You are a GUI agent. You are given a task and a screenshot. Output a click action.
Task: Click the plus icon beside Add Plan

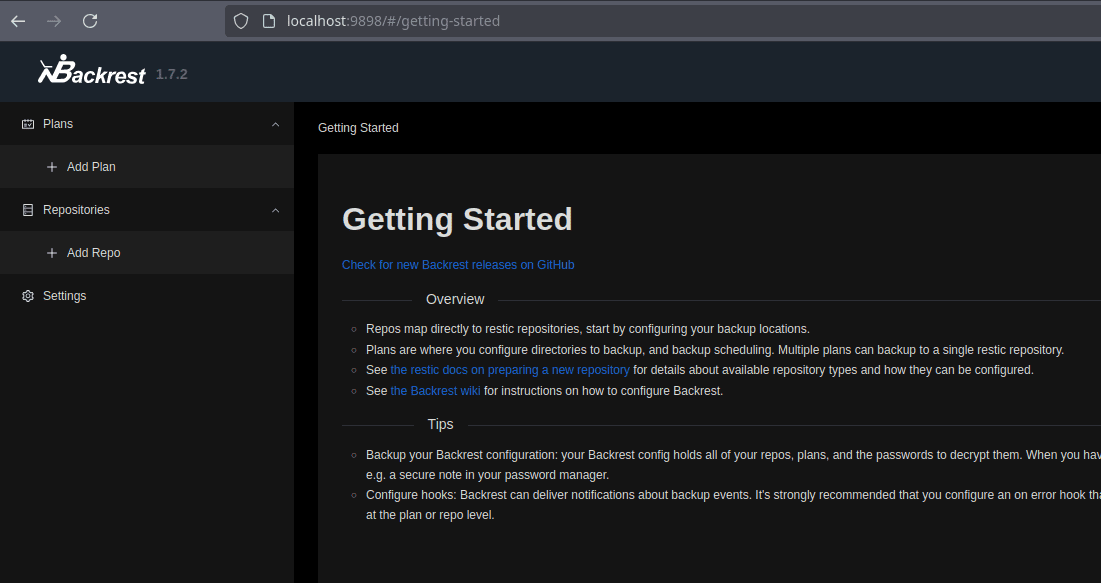[52, 167]
